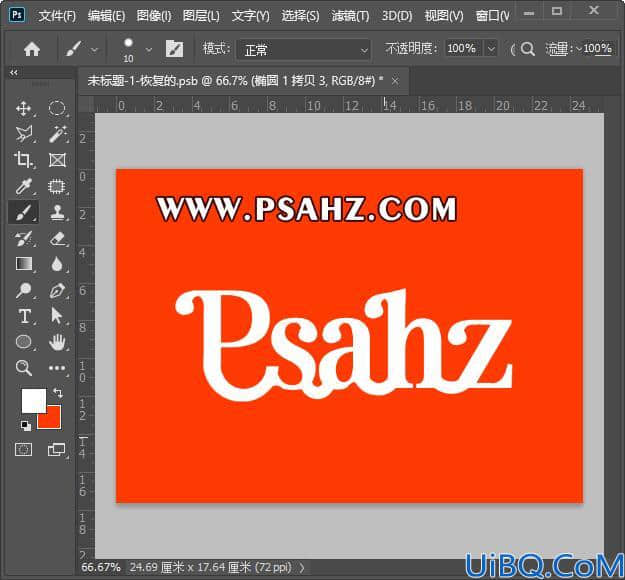
Task: Select the Blur tool
Action: click(57, 264)
